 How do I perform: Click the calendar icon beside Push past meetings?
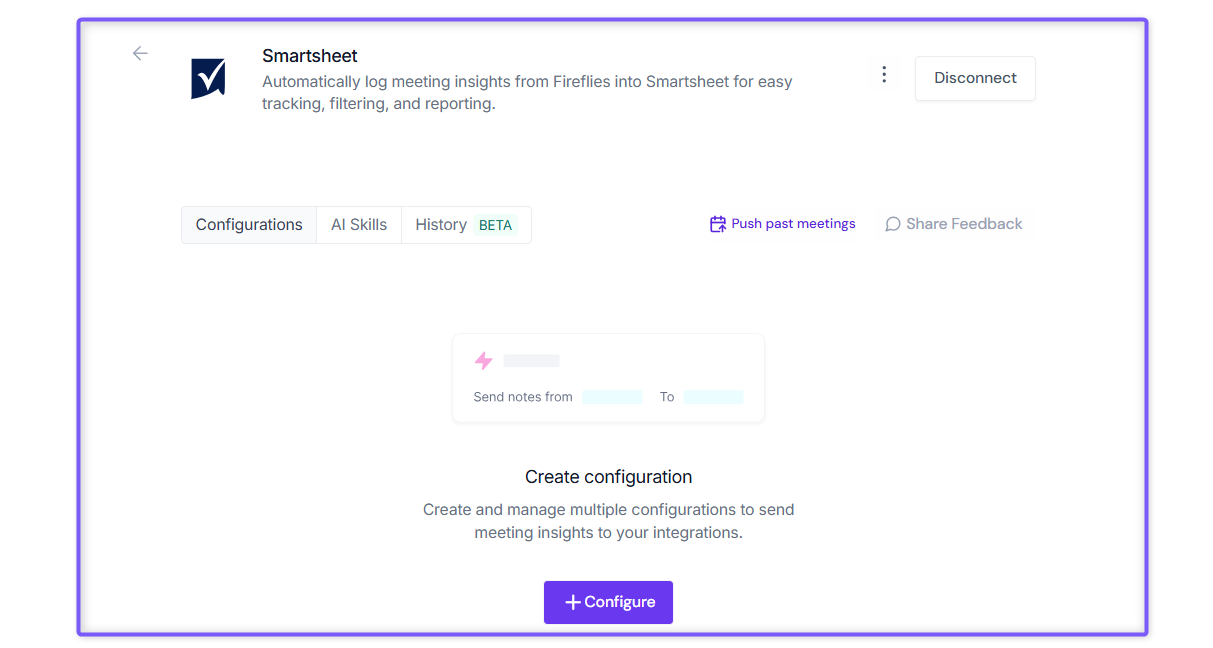click(x=718, y=224)
